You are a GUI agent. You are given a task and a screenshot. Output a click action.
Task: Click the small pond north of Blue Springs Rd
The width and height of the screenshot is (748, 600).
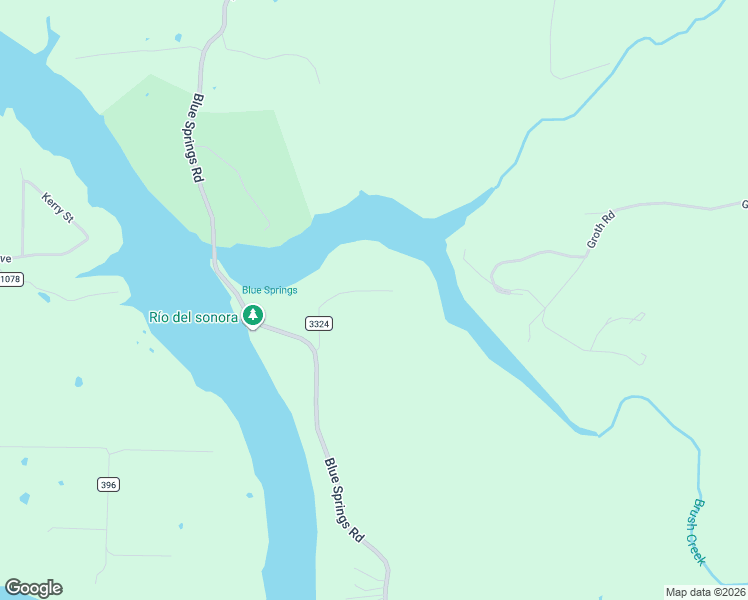(178, 37)
